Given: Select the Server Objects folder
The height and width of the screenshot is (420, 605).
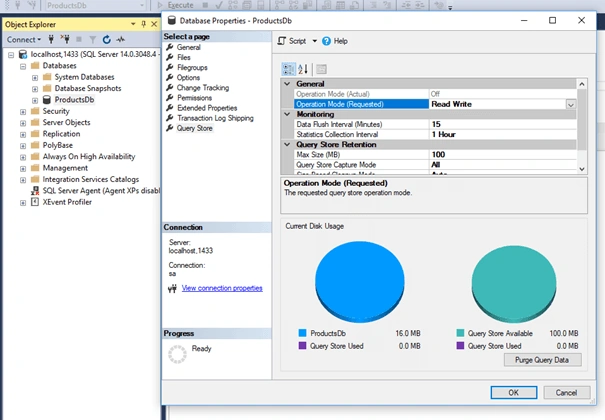Looking at the screenshot, I should 66,122.
